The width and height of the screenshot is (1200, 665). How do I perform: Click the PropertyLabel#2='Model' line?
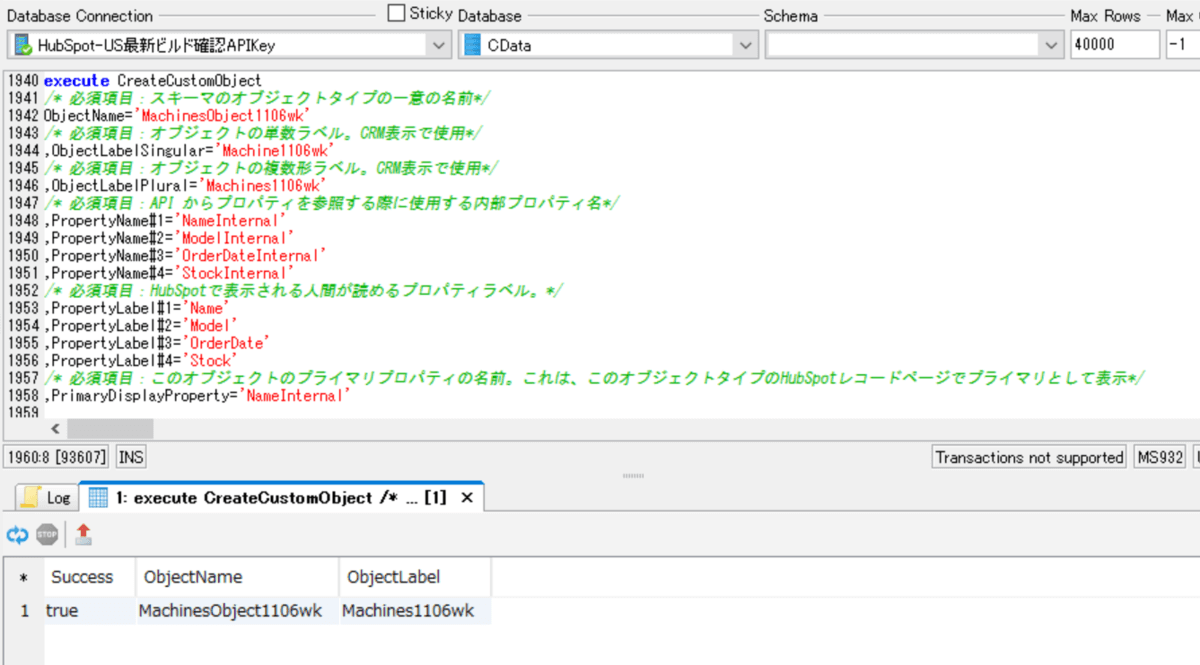click(141, 325)
